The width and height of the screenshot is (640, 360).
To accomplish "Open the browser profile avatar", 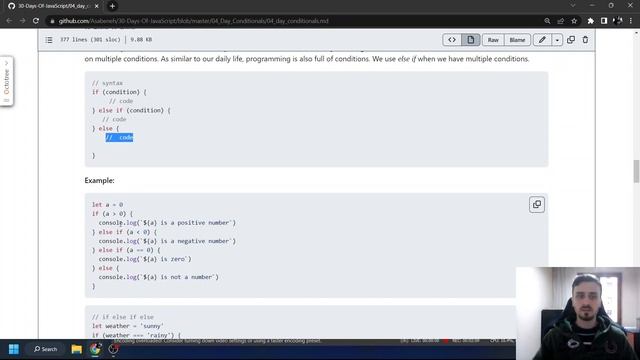I will click(x=618, y=21).
